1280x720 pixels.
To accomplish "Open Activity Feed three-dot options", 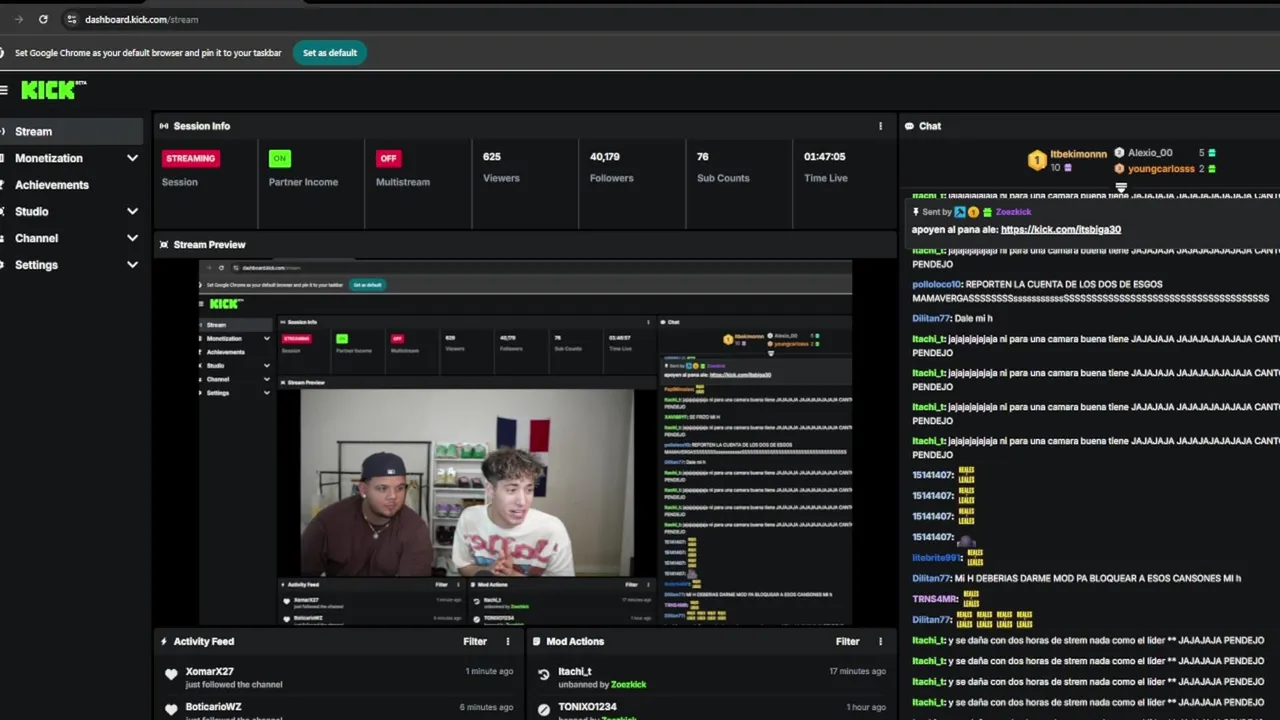I will pyautogui.click(x=507, y=641).
